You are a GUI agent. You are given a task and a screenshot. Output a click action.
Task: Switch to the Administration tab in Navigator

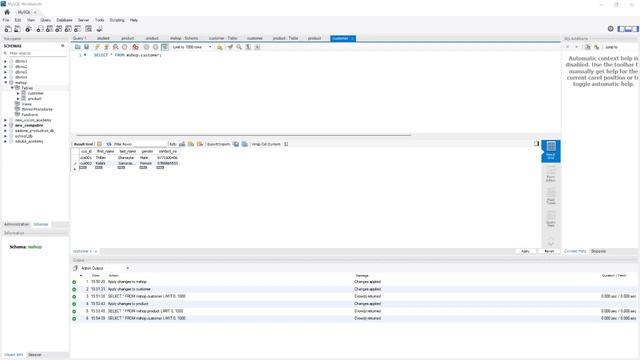click(x=17, y=224)
